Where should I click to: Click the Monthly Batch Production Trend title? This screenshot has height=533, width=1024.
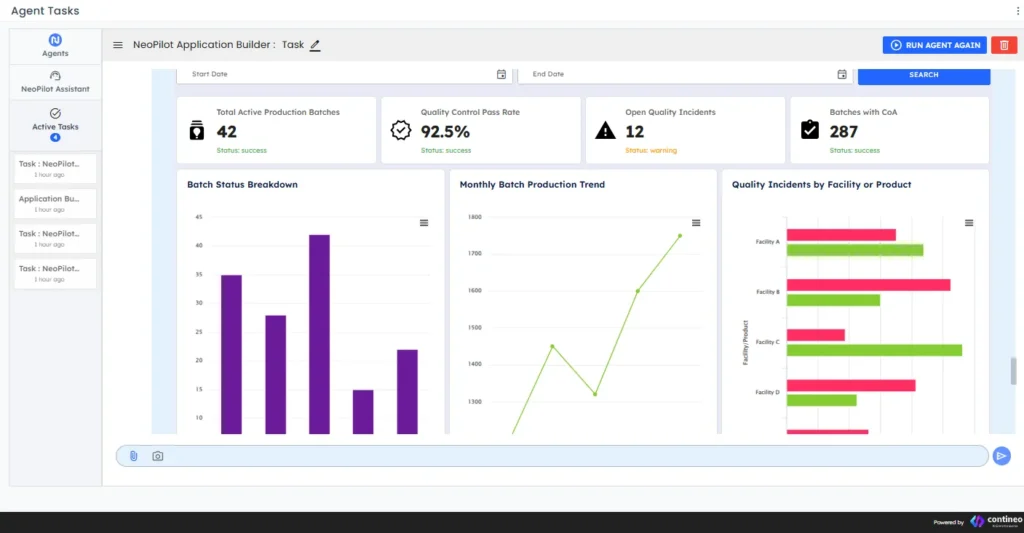pos(532,185)
